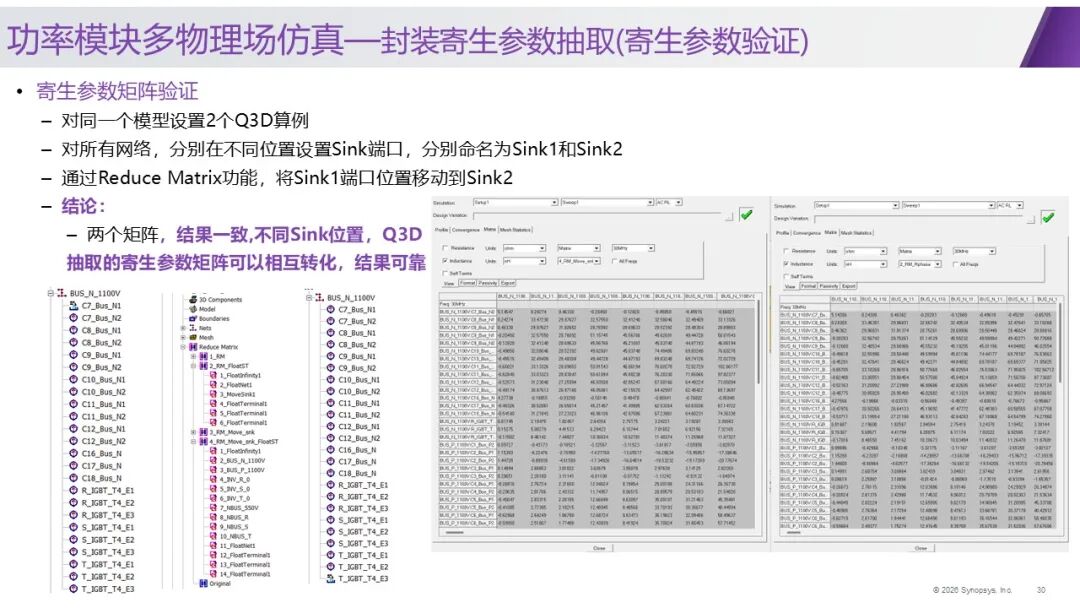The width and height of the screenshot is (1080, 608).
Task: Expand the 3_RM_Move_snk tree node
Action: (x=194, y=432)
